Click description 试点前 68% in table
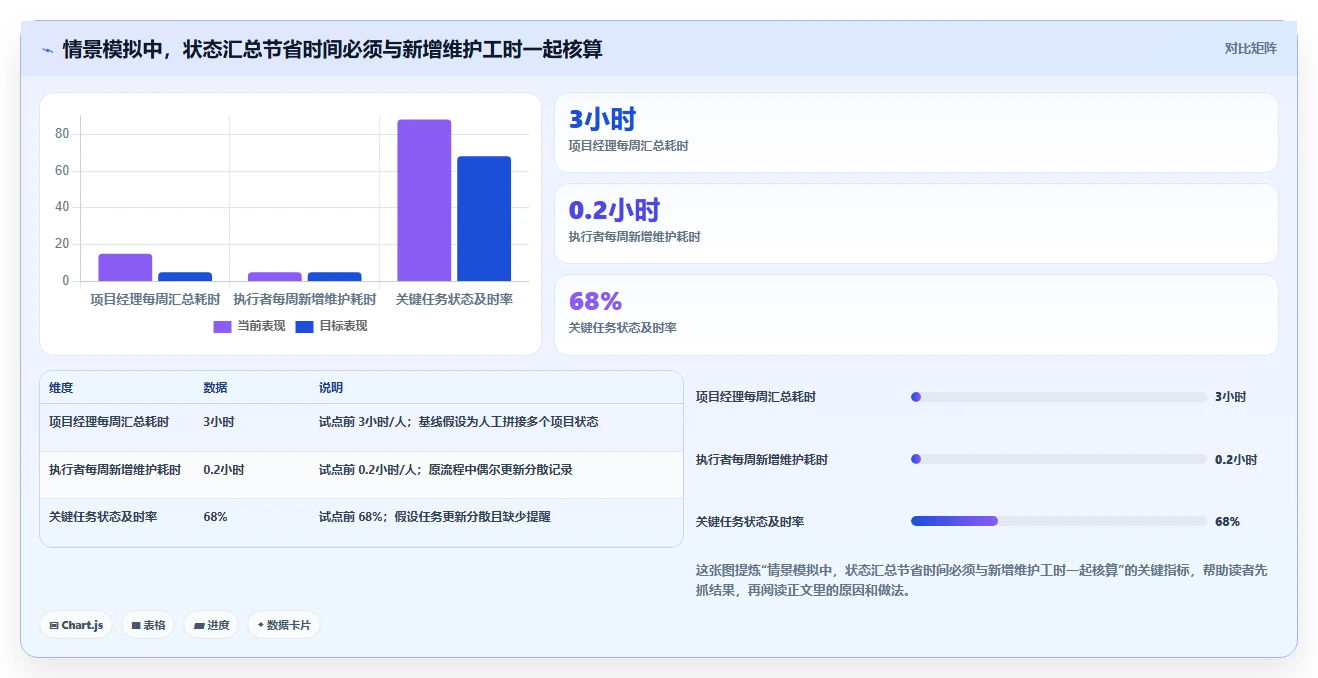 [435, 517]
